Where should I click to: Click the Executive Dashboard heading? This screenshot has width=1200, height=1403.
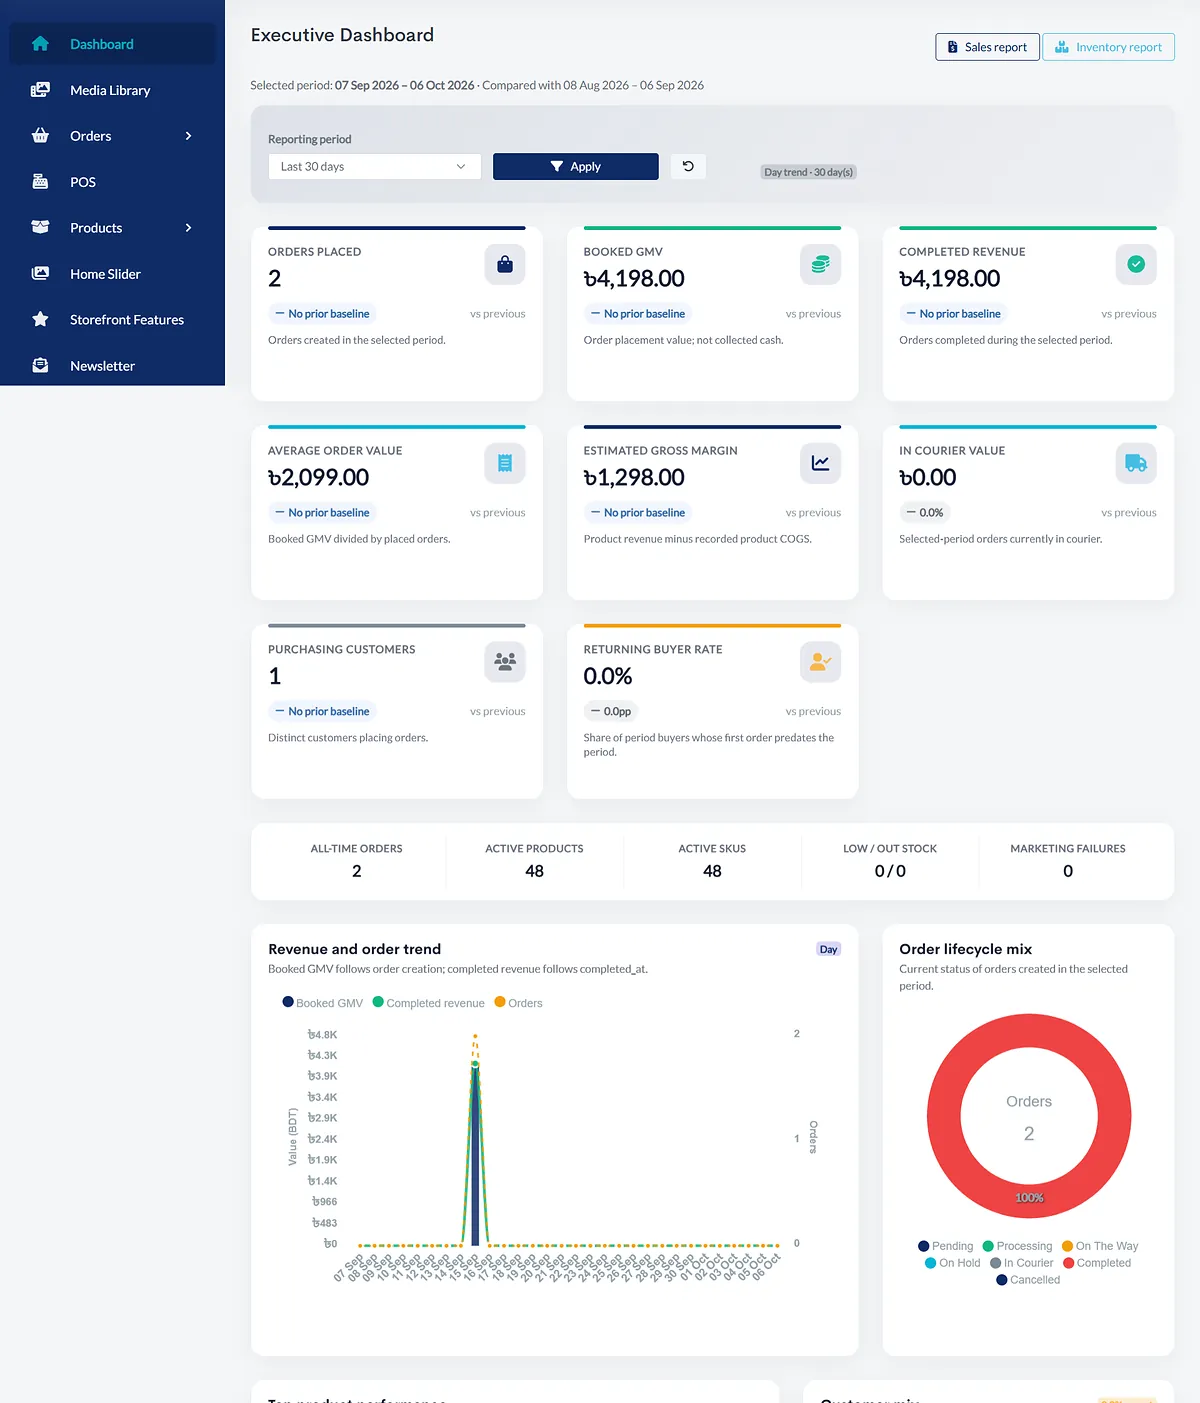(x=342, y=35)
